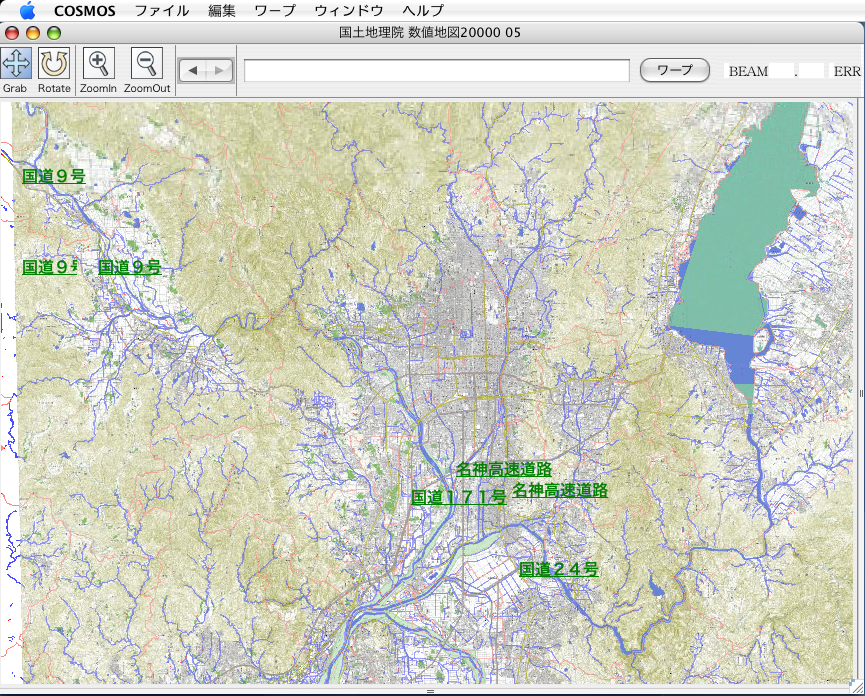The width and height of the screenshot is (865, 696).
Task: Open the Apple menu
Action: coord(27,10)
